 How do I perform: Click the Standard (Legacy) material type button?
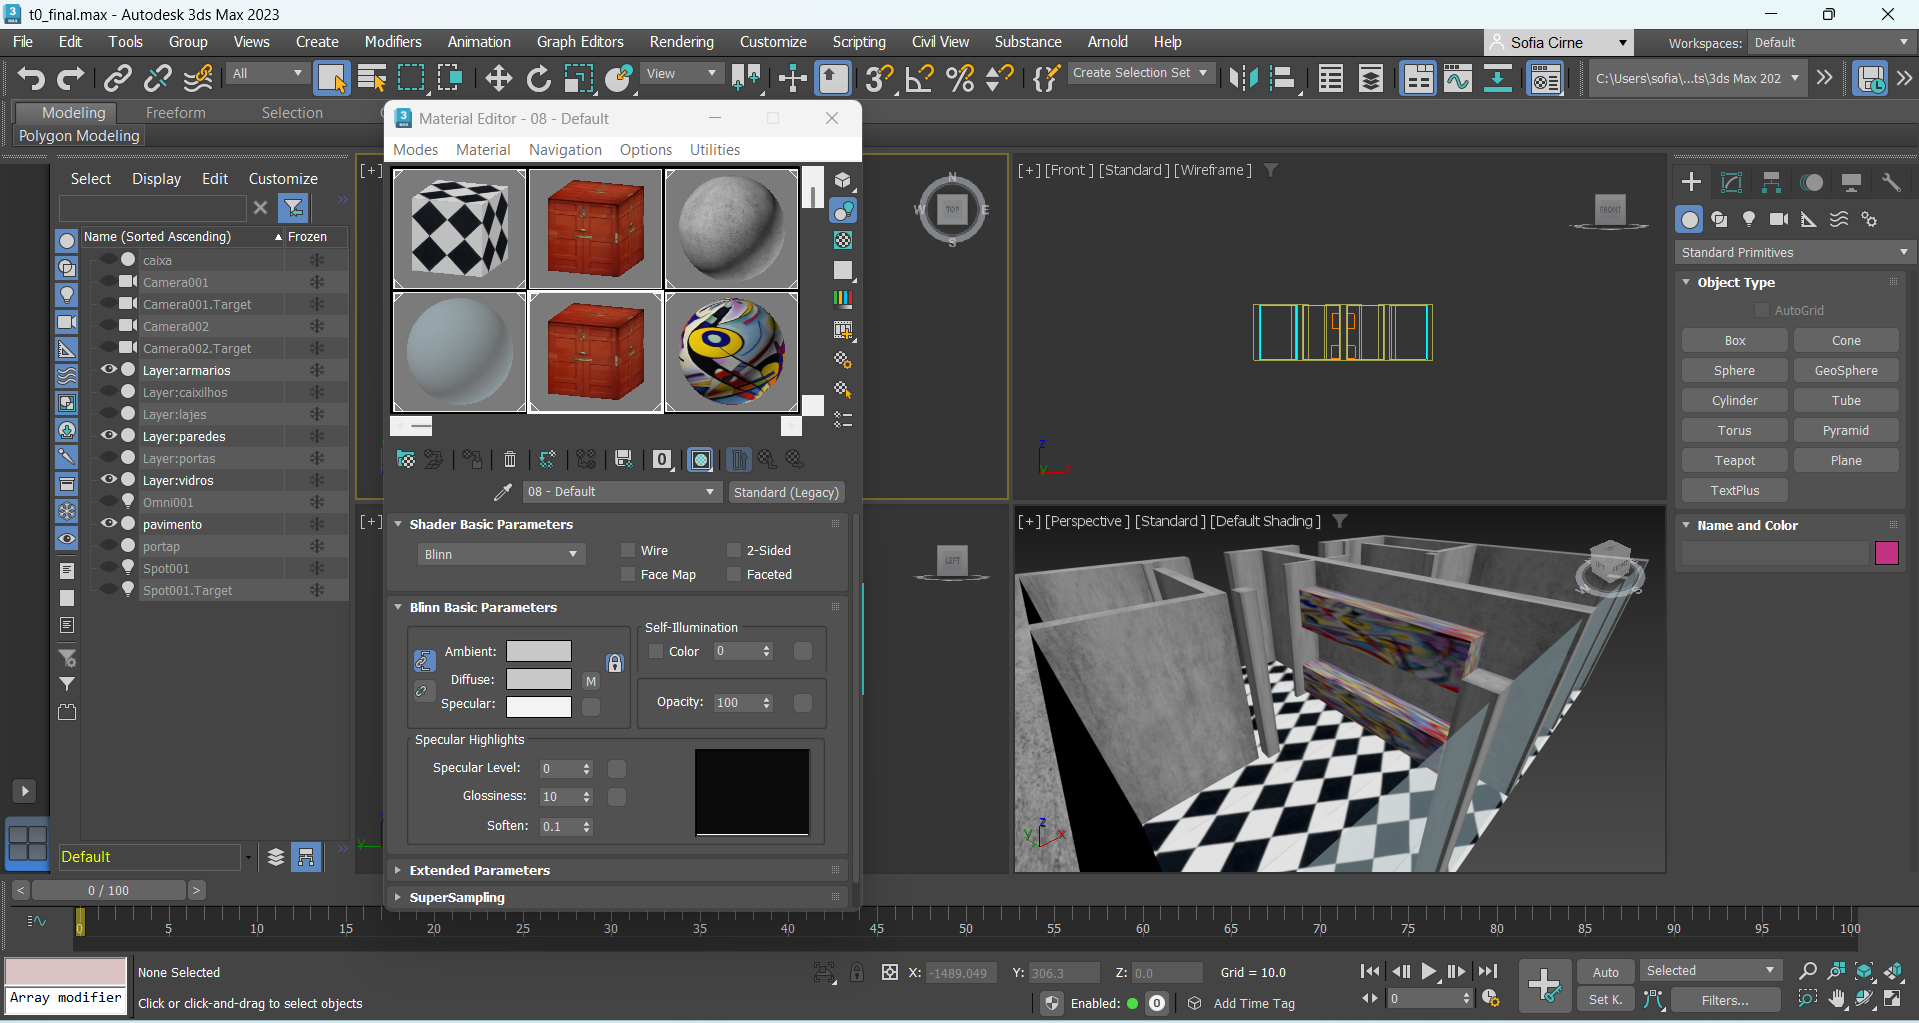click(x=786, y=492)
